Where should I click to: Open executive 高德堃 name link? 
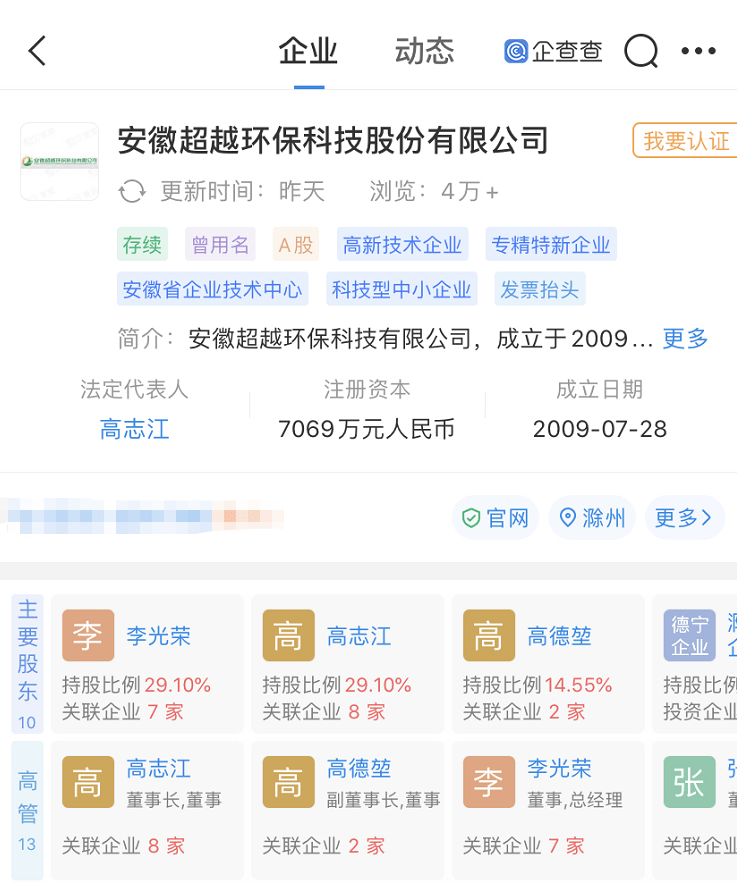[x=359, y=768]
